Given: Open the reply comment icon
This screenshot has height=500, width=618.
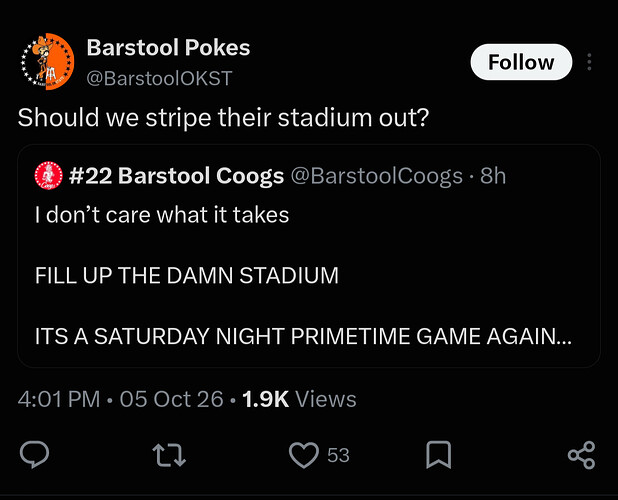Looking at the screenshot, I should pos(35,455).
